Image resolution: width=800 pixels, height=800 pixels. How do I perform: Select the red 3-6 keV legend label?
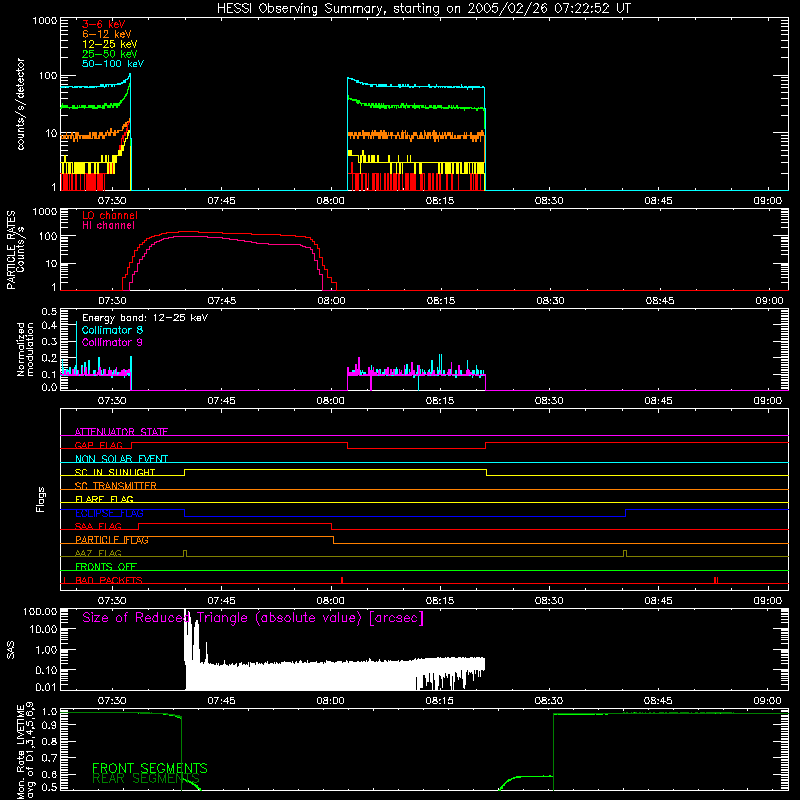pyautogui.click(x=104, y=24)
